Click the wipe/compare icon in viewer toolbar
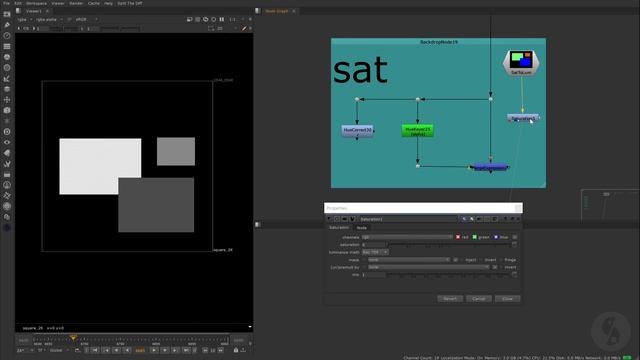640x360 pixels. [189, 19]
